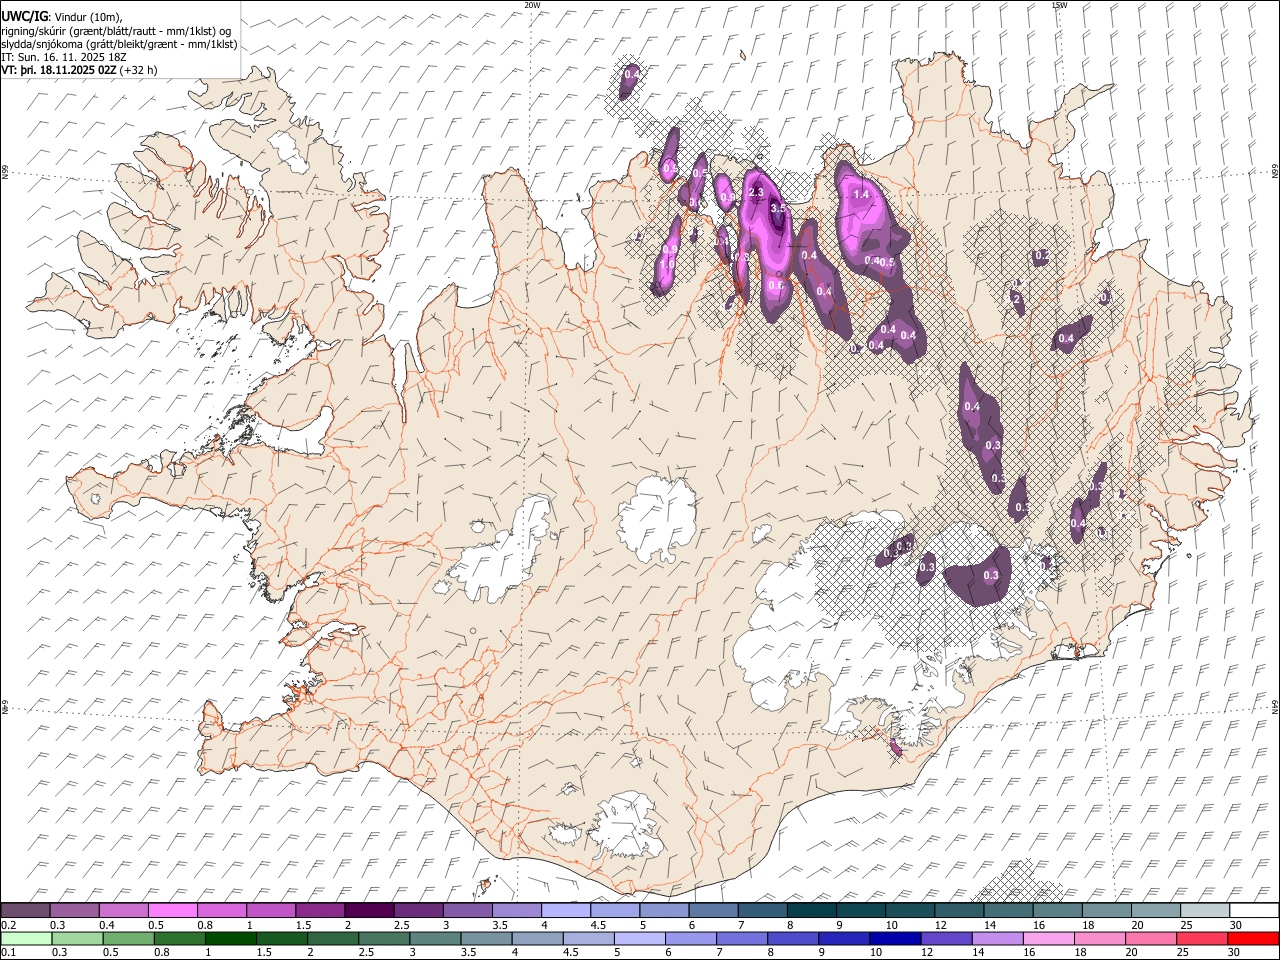The height and width of the screenshot is (960, 1280).
Task: Click the '0.1' label on rain scale row
Action: [x=8, y=952]
